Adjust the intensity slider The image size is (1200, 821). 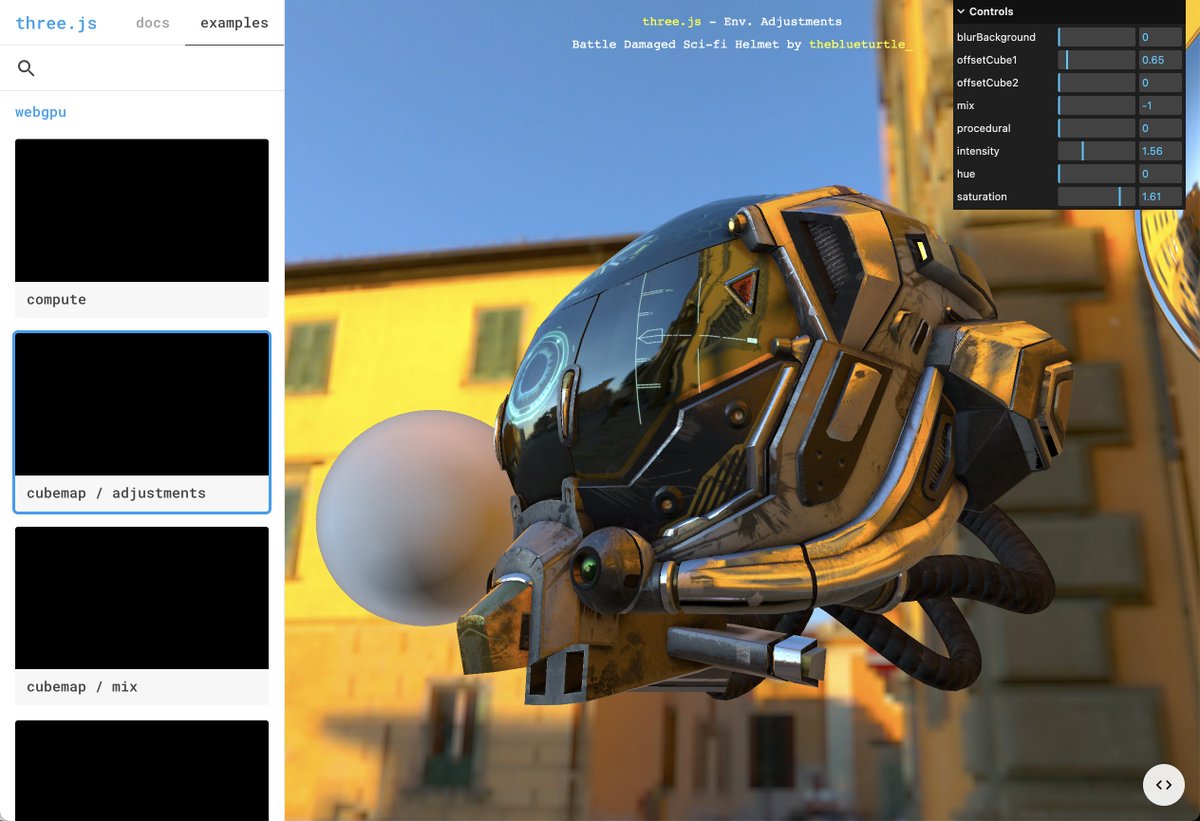click(1097, 151)
